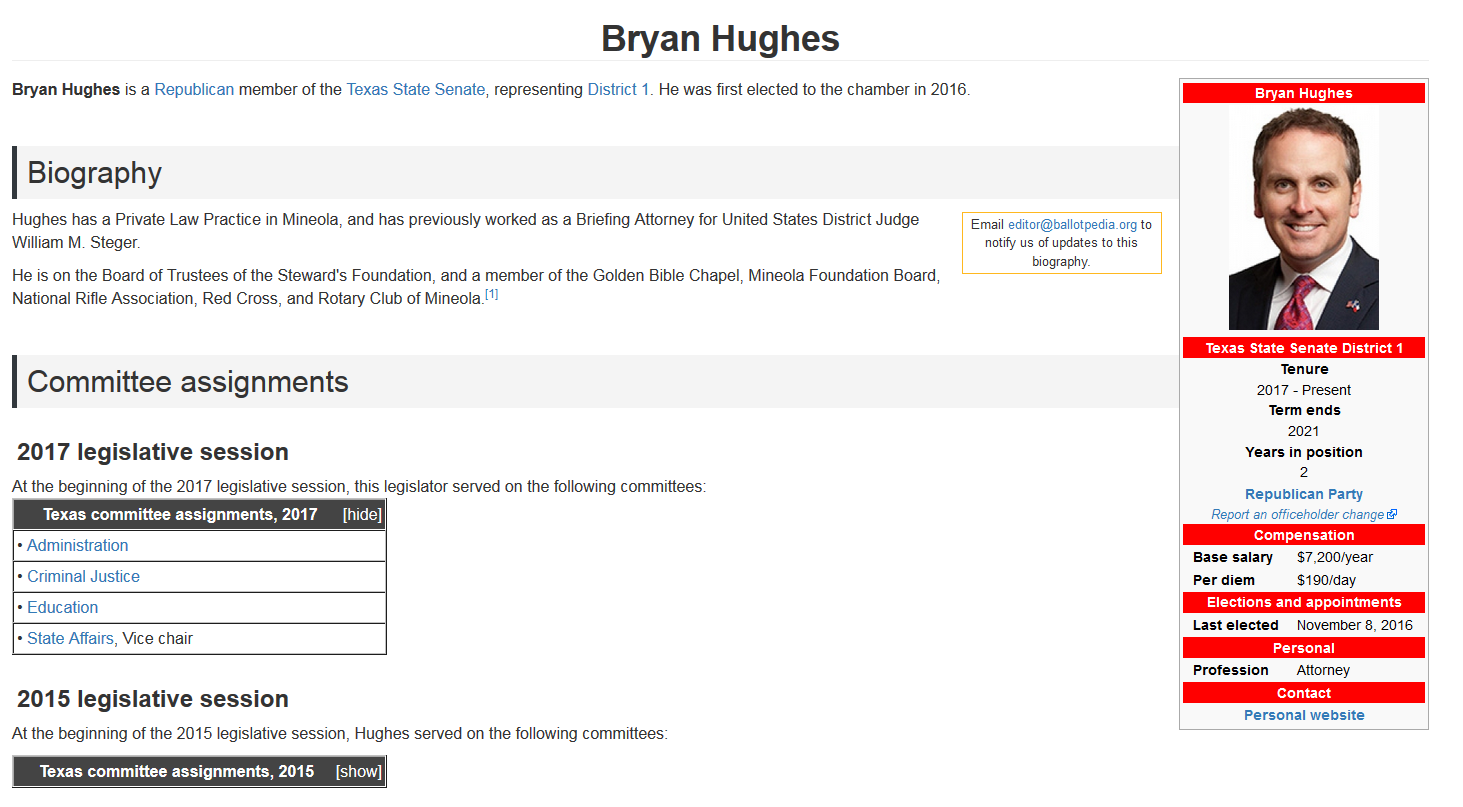Open the Education committee link
Viewport: 1463px width, 807px height.
pos(62,608)
